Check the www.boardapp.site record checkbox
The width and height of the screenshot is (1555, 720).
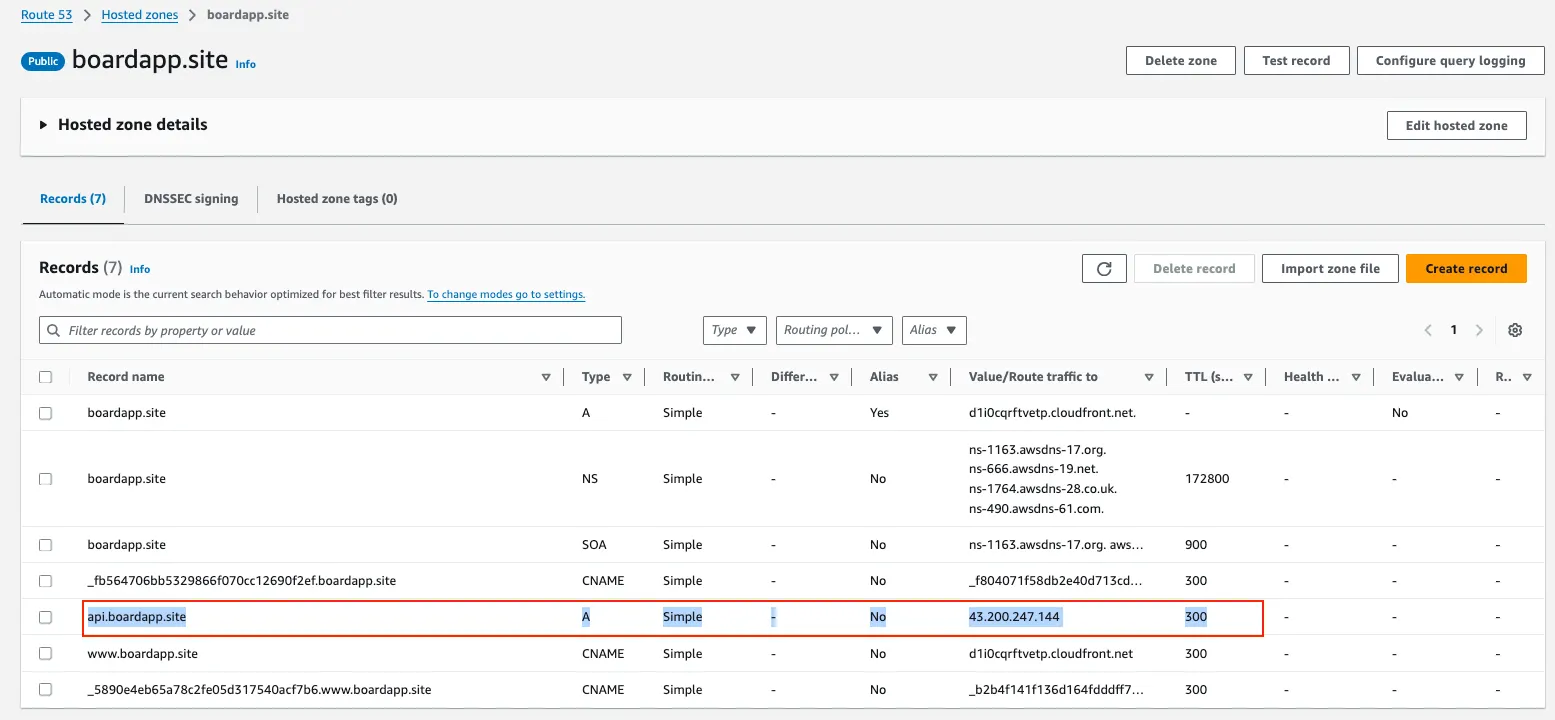click(45, 653)
